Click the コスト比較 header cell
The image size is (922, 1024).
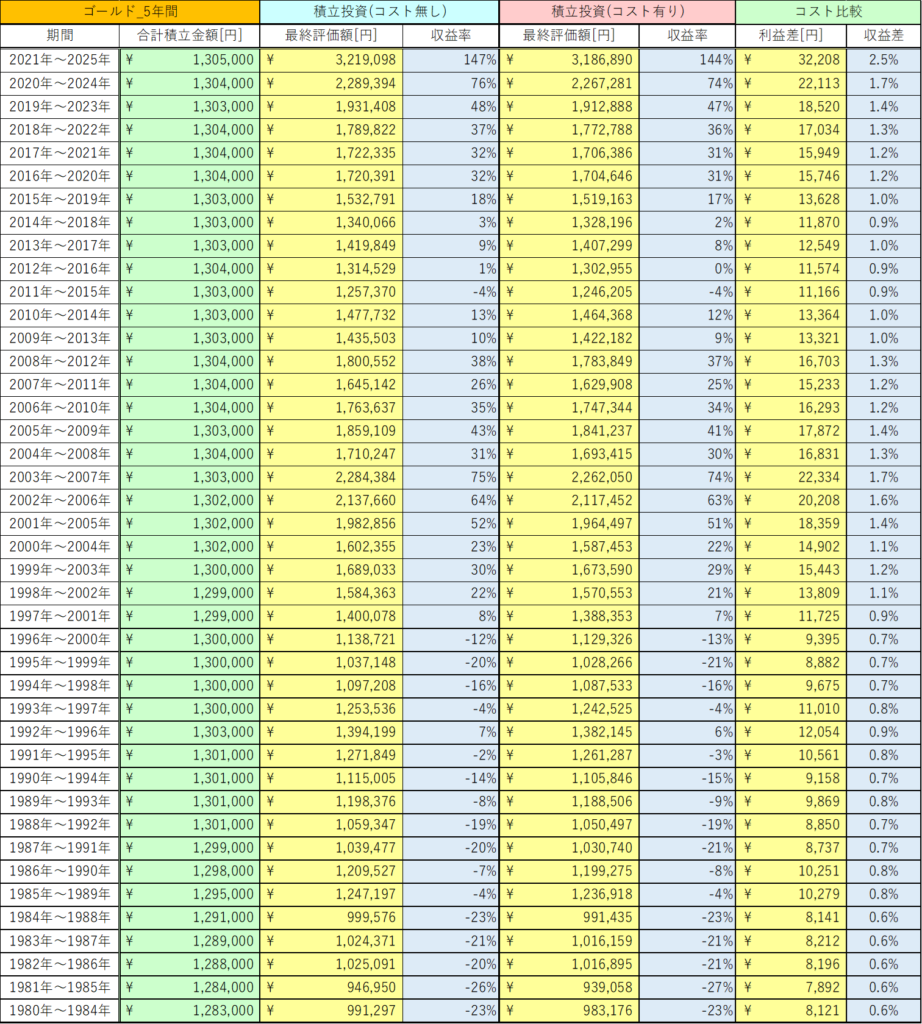pos(828,12)
